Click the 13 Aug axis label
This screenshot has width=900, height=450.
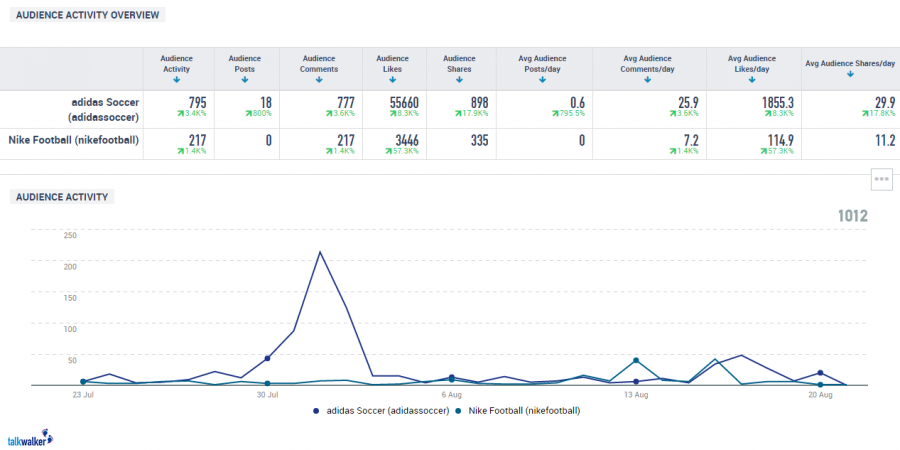point(636,394)
